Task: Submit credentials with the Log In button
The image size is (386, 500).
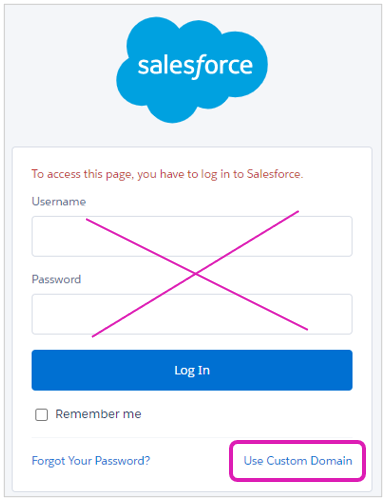Action: point(192,370)
